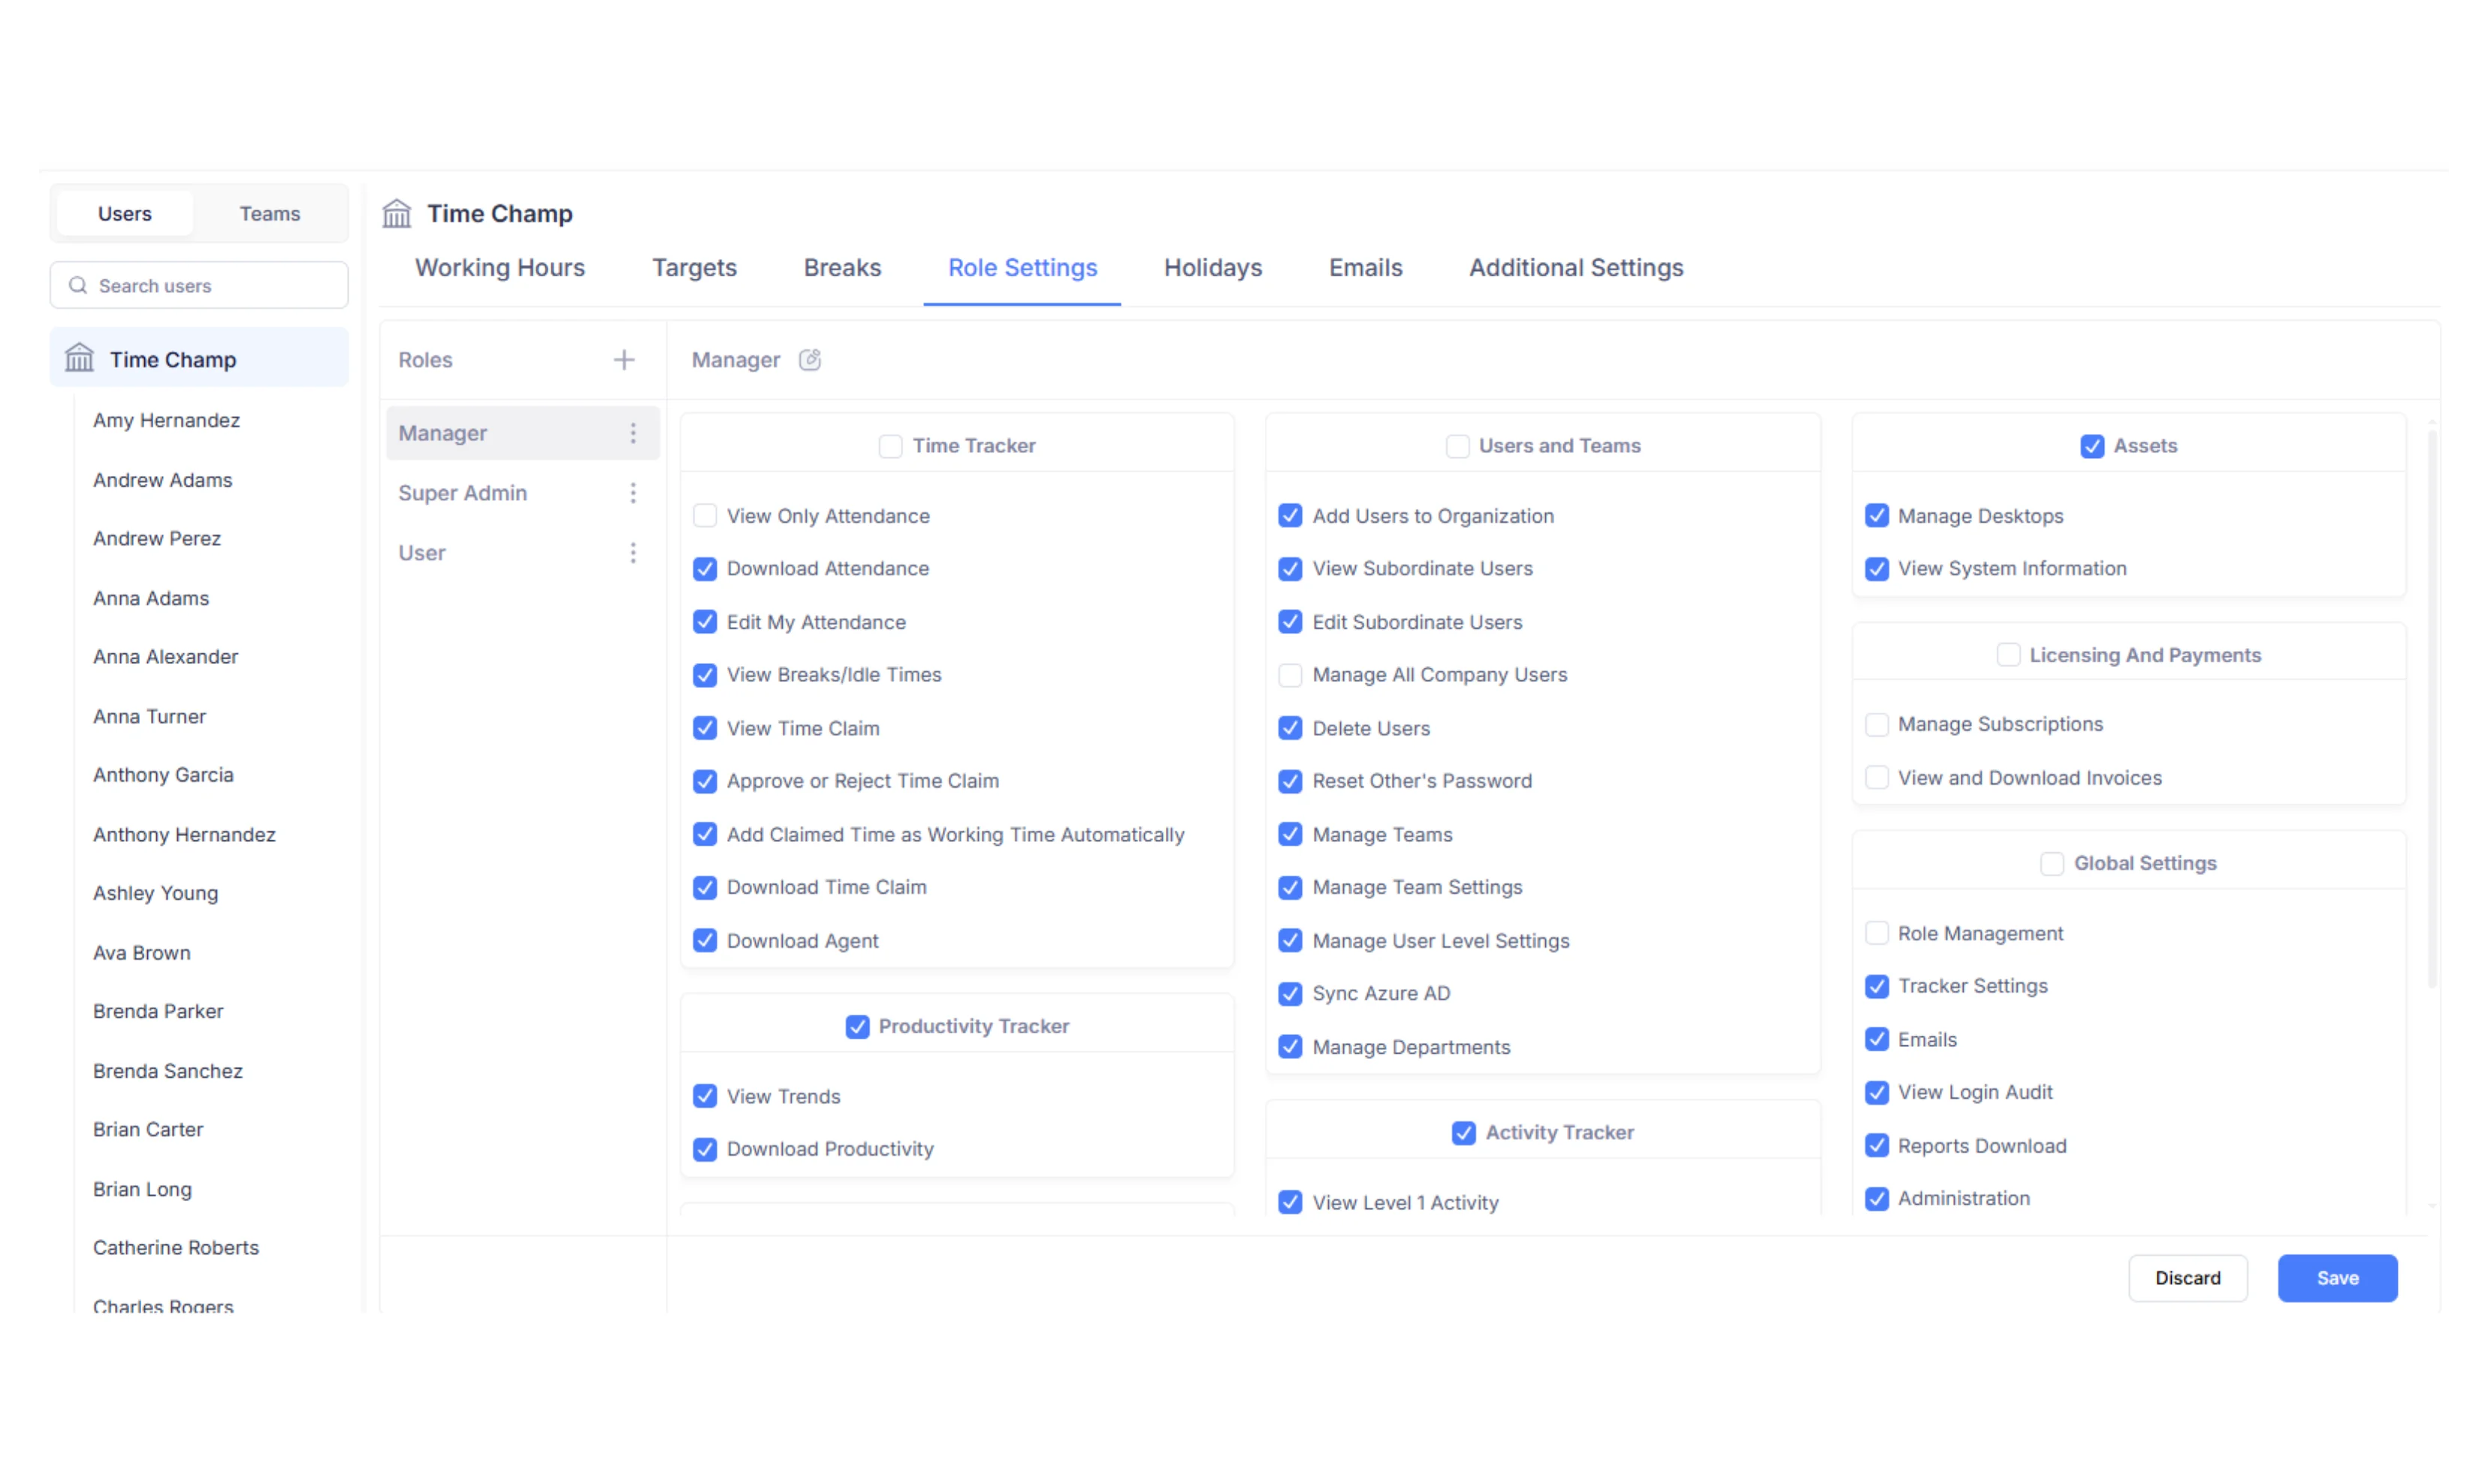Click the Discard button
Viewport: 2488px width, 1484px height.
pyautogui.click(x=2187, y=1278)
